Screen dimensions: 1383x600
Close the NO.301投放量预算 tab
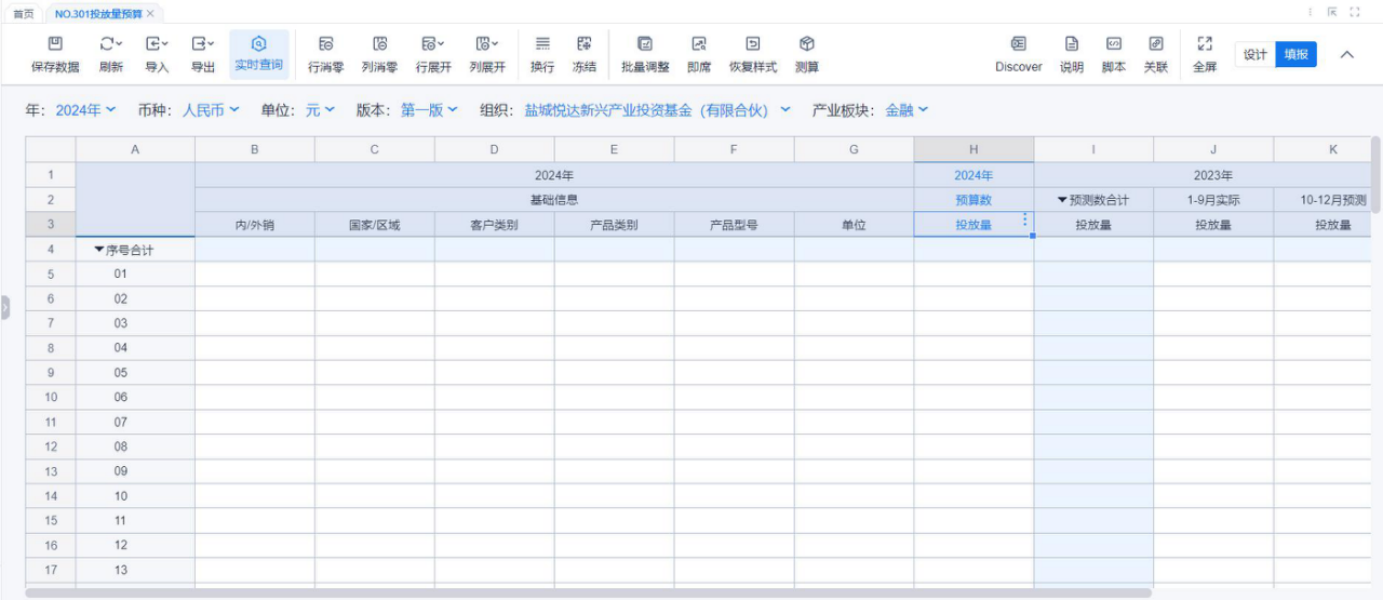click(150, 14)
